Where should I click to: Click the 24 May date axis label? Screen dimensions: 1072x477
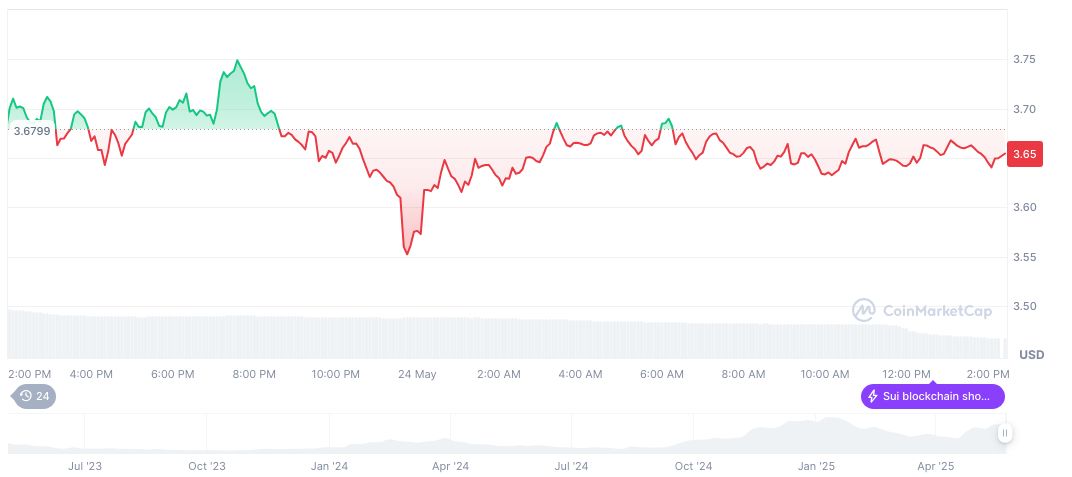tap(417, 374)
